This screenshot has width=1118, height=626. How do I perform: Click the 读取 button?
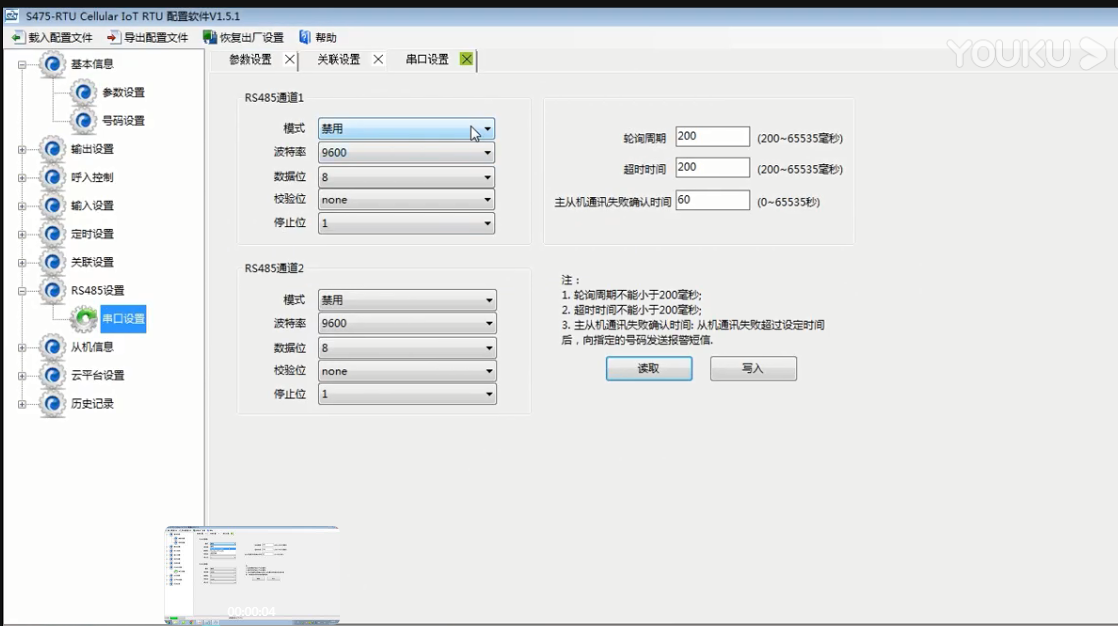point(648,369)
